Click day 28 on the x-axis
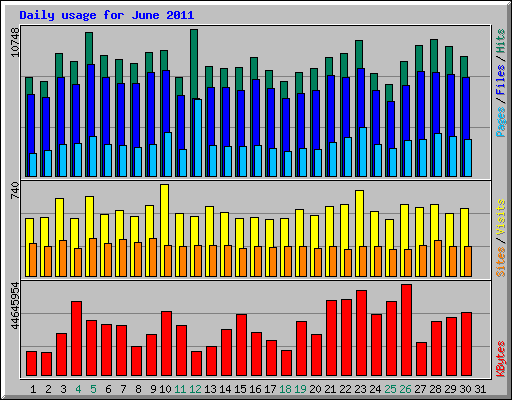Image resolution: width=512 pixels, height=400 pixels. (x=435, y=389)
